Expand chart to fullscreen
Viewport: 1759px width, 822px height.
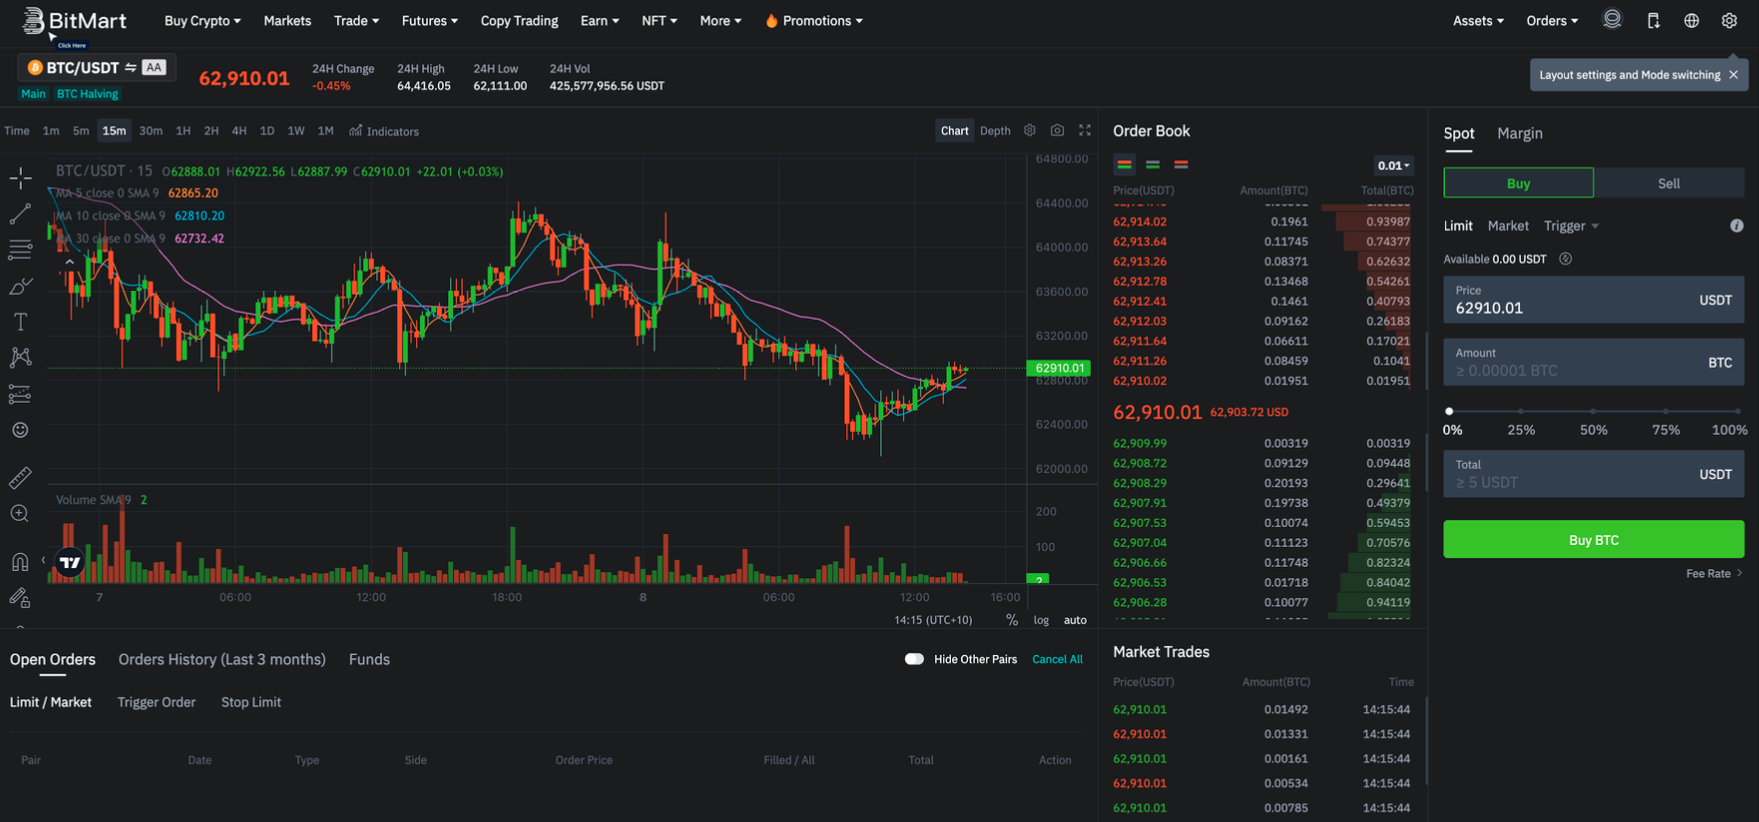tap(1085, 131)
